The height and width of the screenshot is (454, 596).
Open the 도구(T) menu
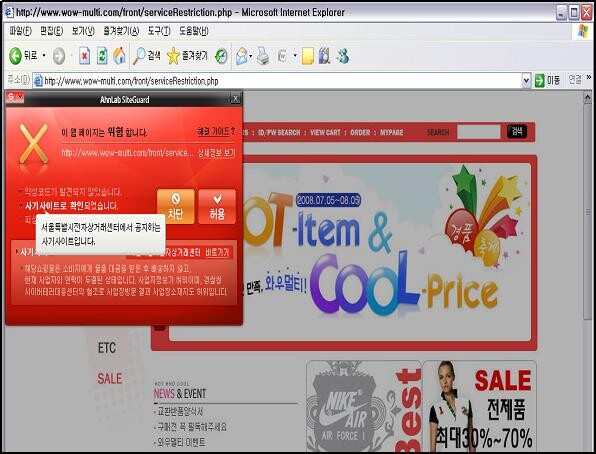[x=159, y=31]
